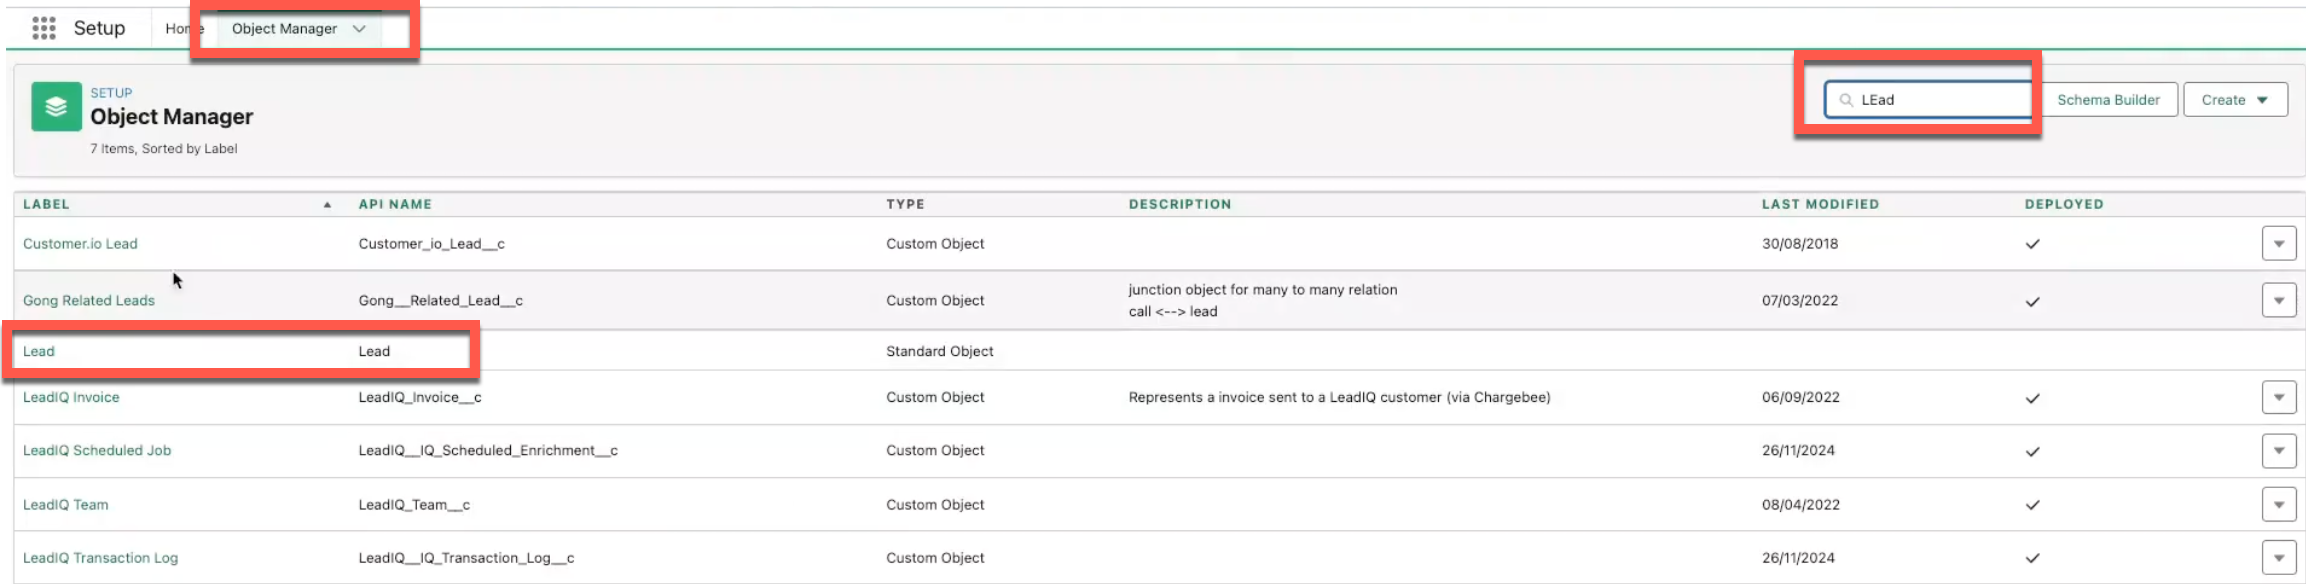Click the LeadIQ Invoice deployed checkmark

(2032, 398)
